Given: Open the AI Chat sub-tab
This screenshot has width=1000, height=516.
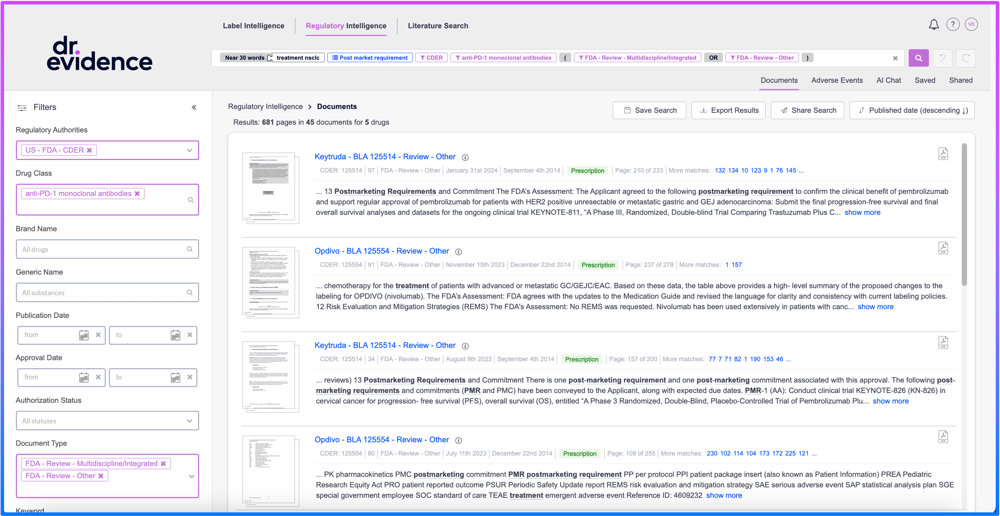Looking at the screenshot, I should (x=888, y=80).
